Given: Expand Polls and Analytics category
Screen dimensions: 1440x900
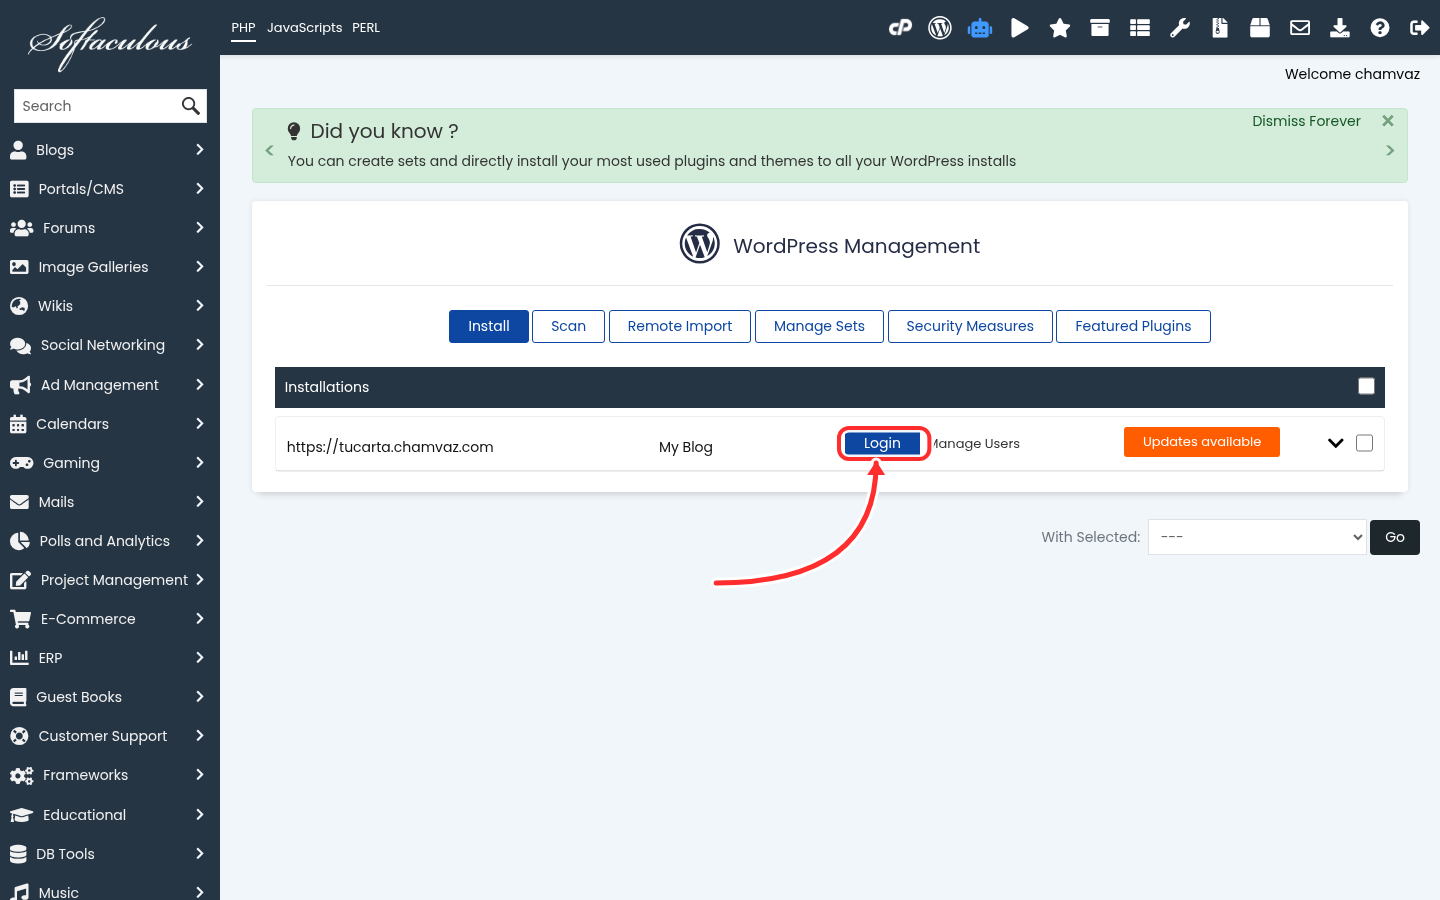Looking at the screenshot, I should point(200,541).
